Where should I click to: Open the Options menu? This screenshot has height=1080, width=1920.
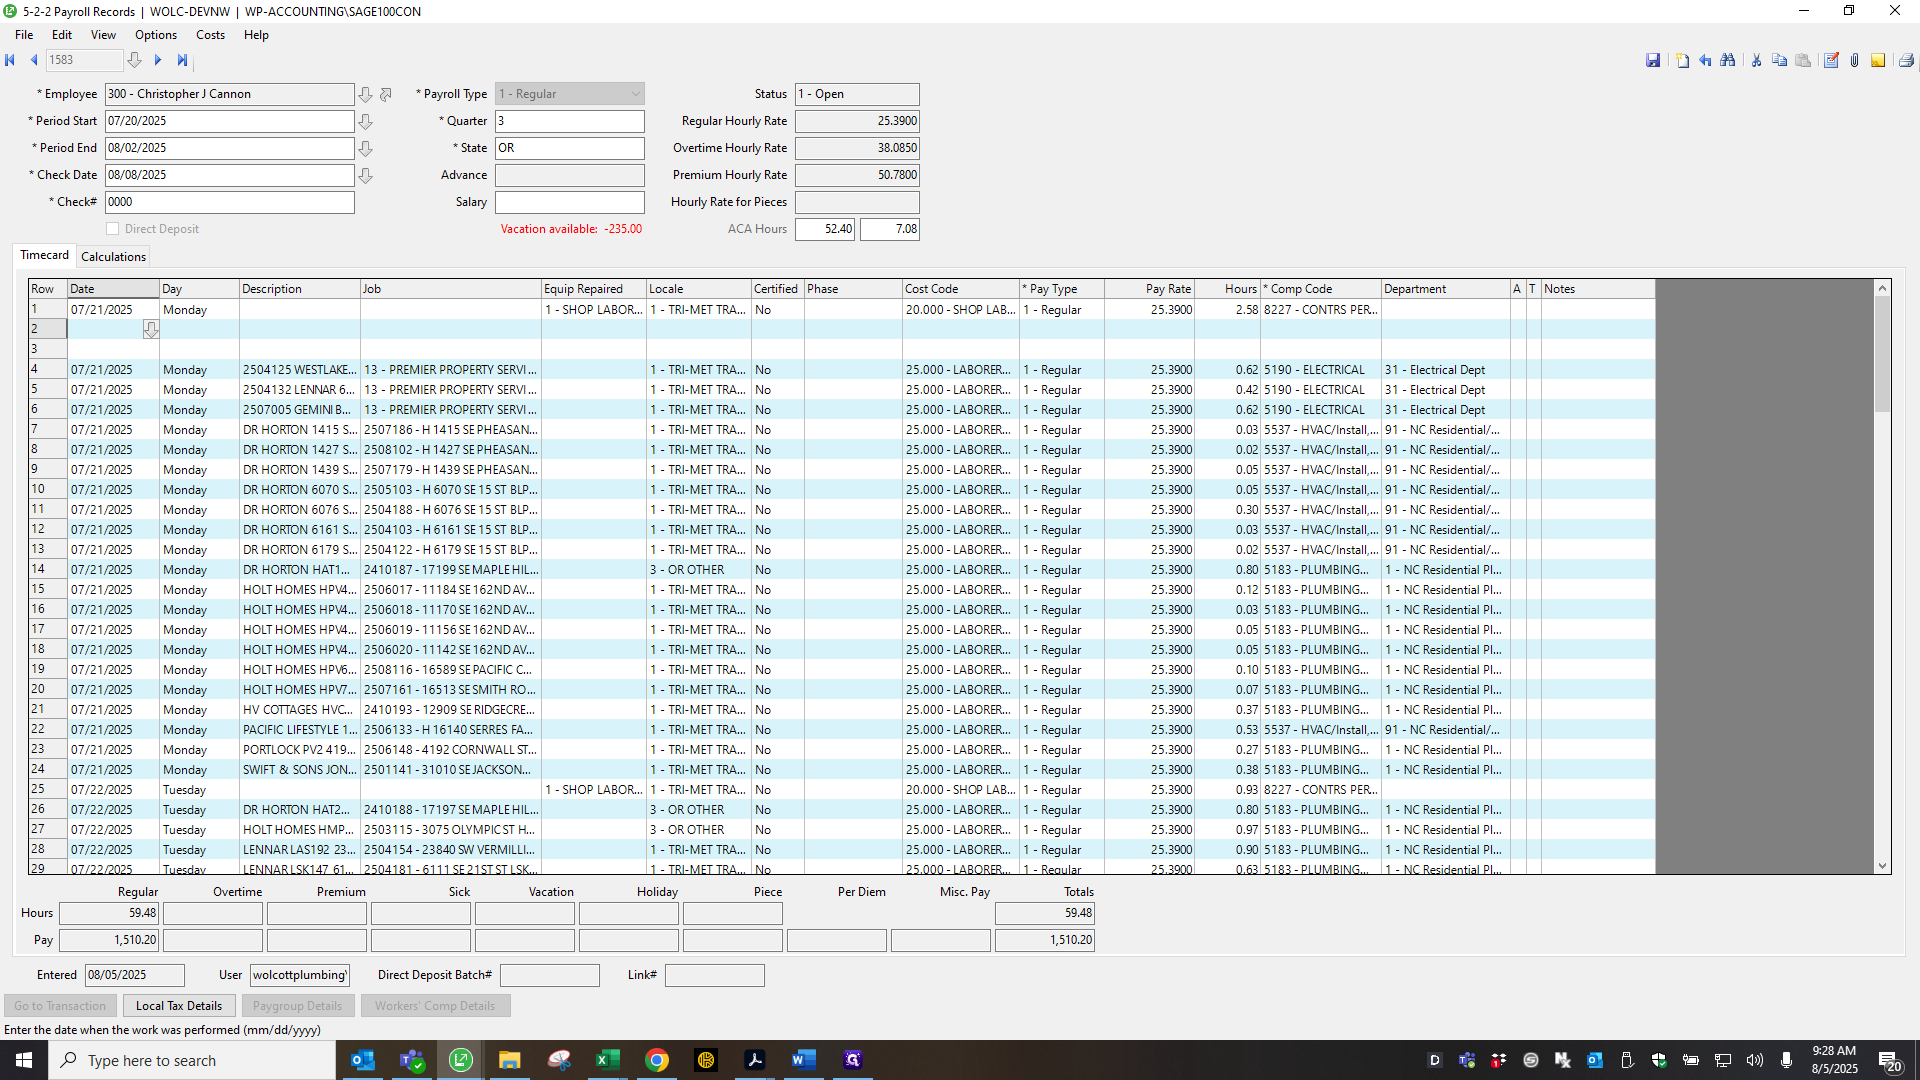[x=156, y=35]
